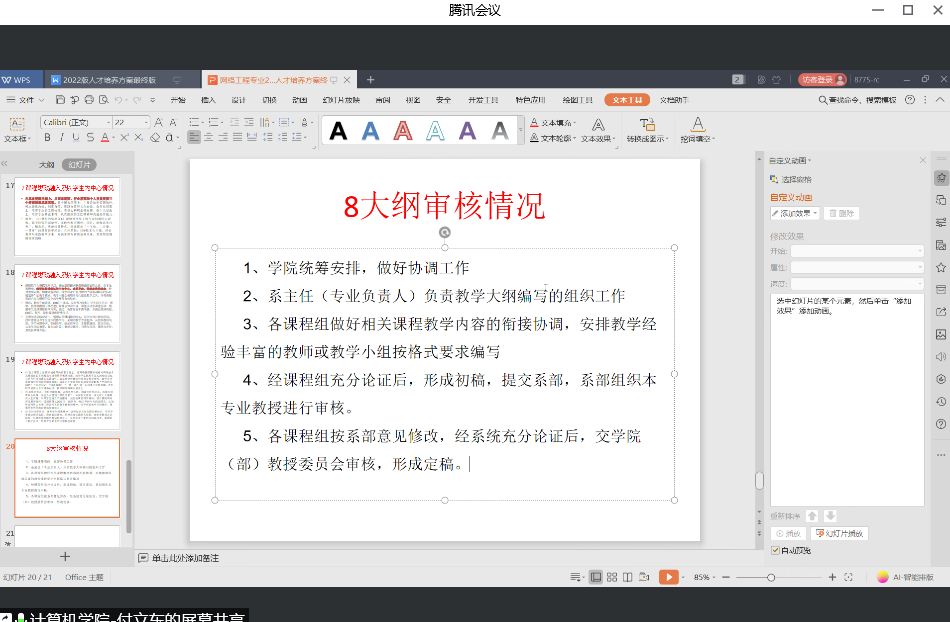Image resolution: width=950 pixels, height=622 pixels.
Task: Toggle bold formatting in the ribbon
Action: click(x=47, y=138)
